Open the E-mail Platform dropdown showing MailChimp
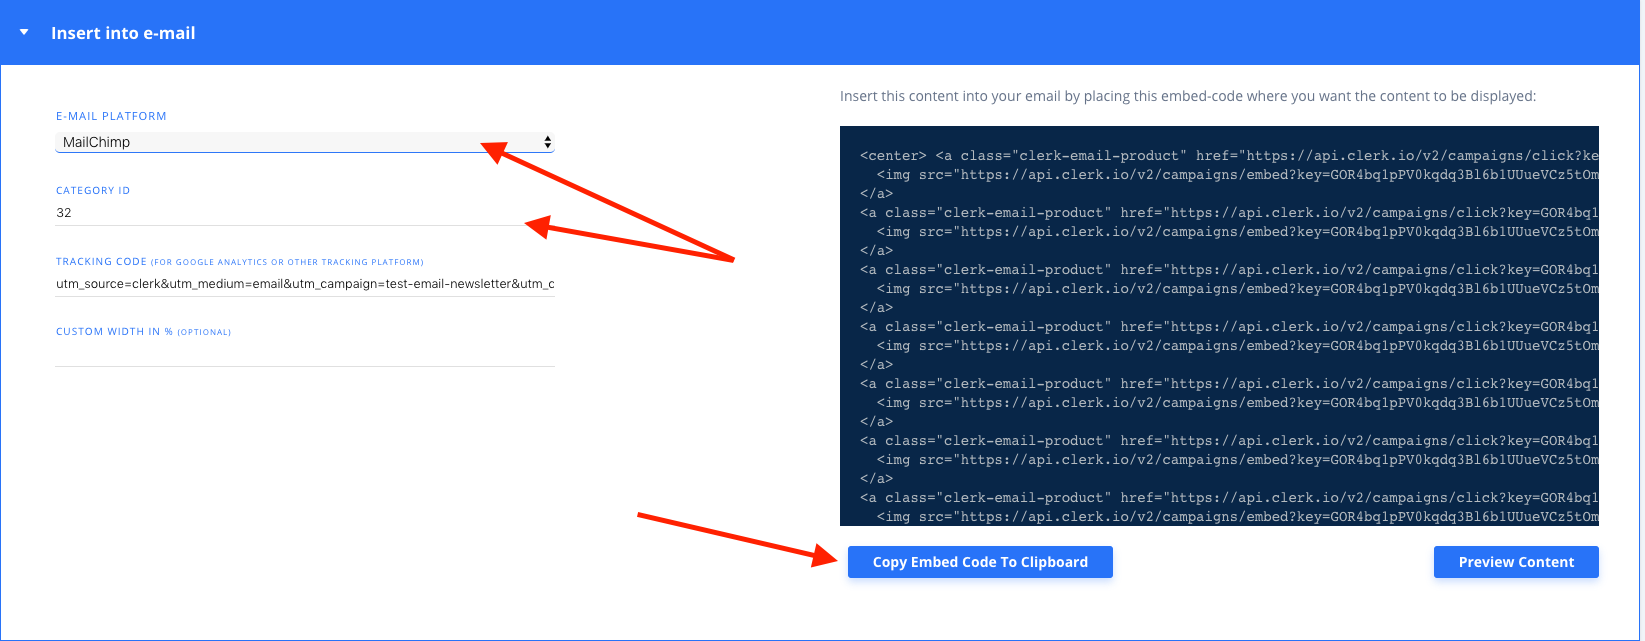Viewport: 1645px width, 641px height. point(300,142)
